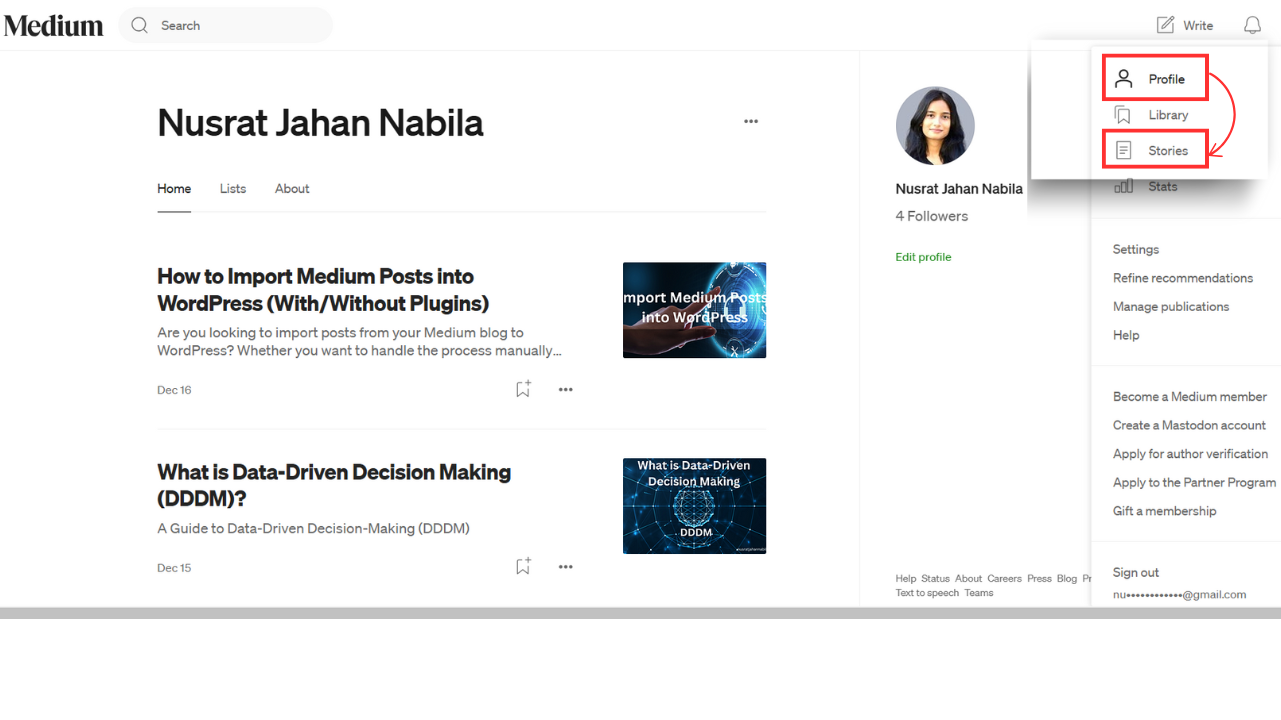Select Stories in the user menu
Viewport: 1281px width, 720px height.
(x=1167, y=150)
